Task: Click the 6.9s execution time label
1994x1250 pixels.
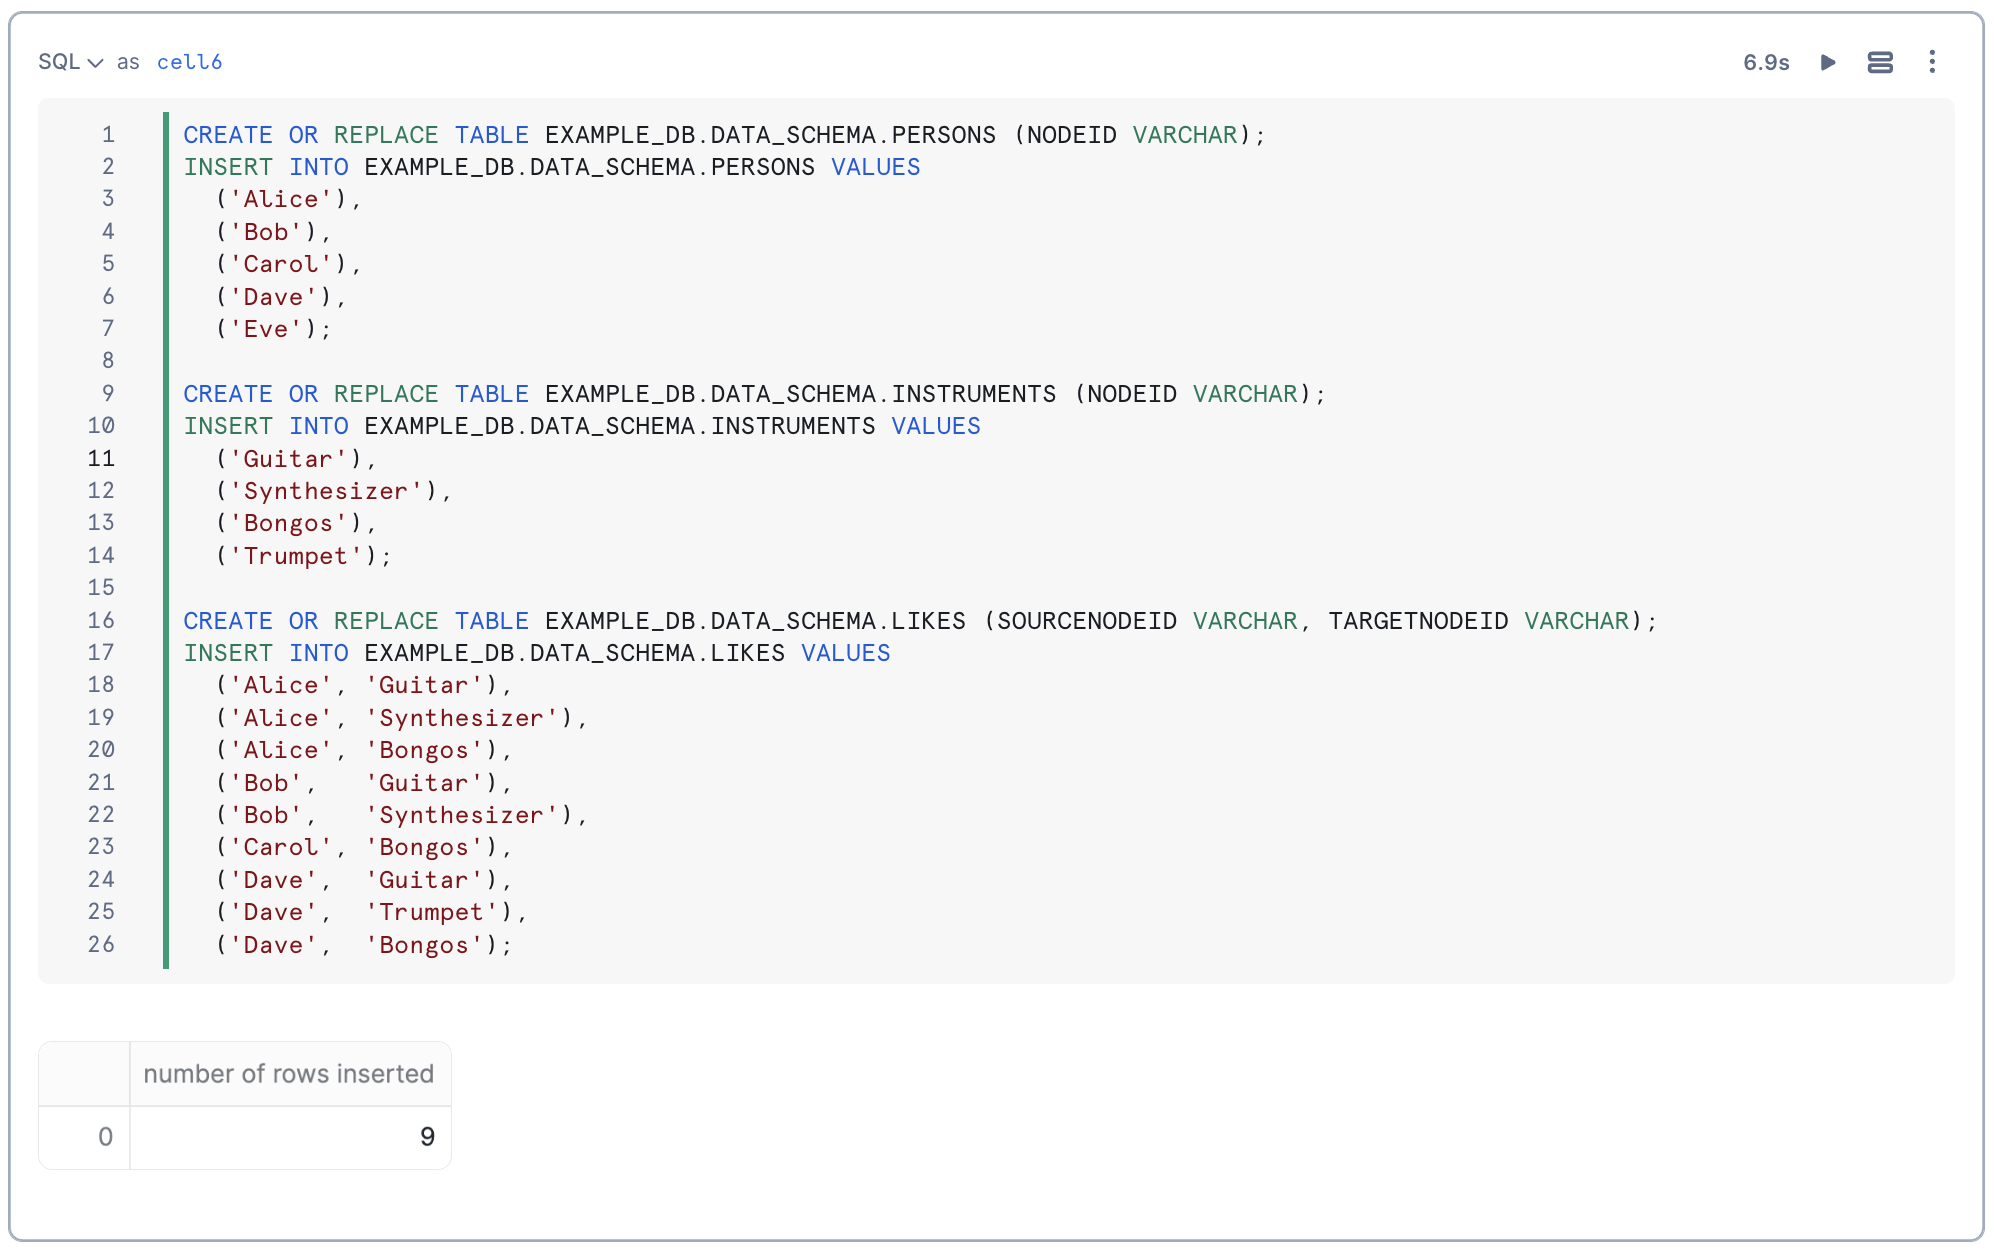Action: tap(1766, 62)
